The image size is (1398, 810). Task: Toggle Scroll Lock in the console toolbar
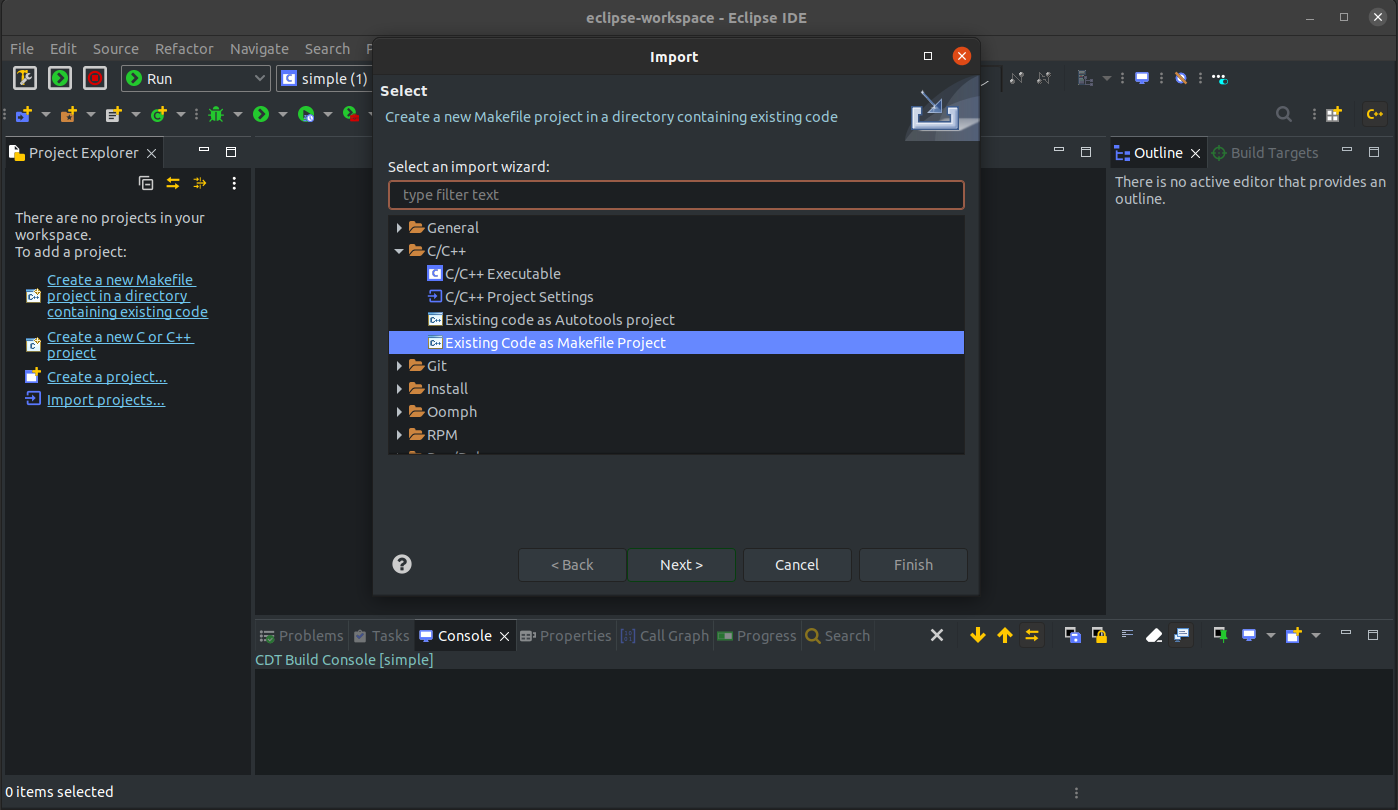pos(1100,635)
